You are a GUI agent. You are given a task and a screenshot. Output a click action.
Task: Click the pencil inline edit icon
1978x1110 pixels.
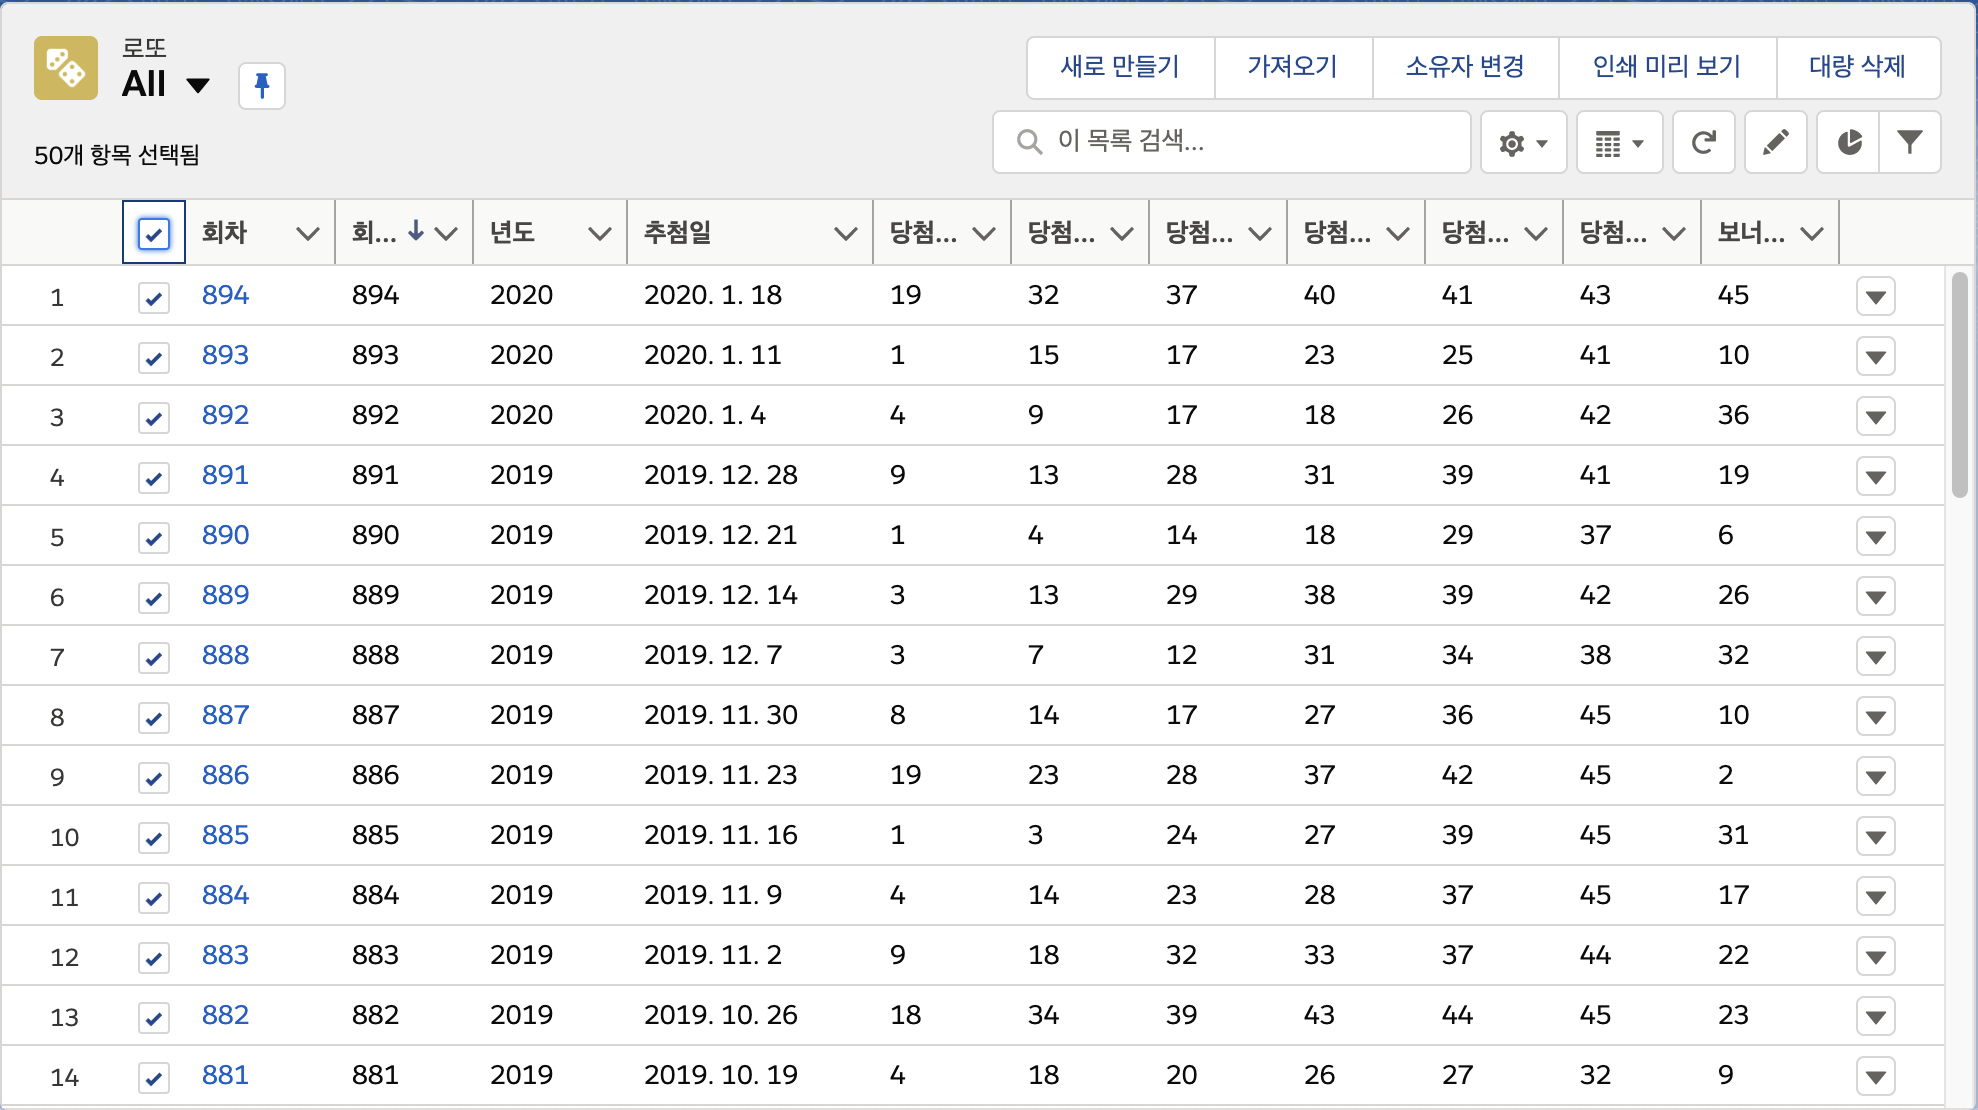[x=1775, y=143]
